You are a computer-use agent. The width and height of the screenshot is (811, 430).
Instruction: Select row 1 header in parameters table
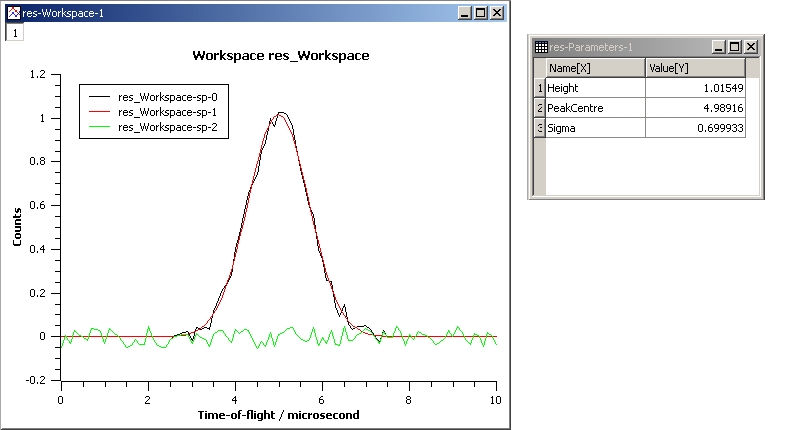540,88
